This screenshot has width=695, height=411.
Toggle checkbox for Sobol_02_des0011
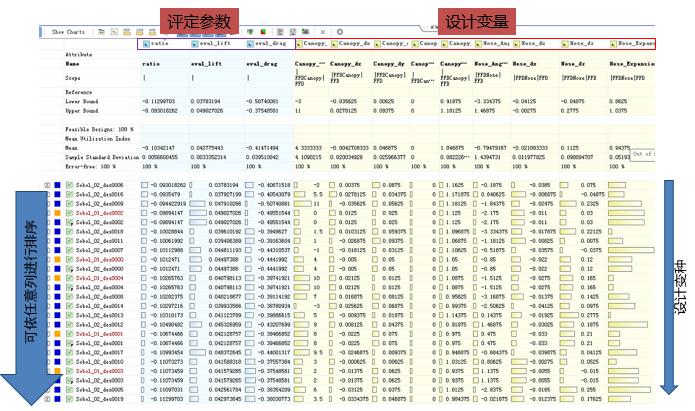[x=70, y=241]
